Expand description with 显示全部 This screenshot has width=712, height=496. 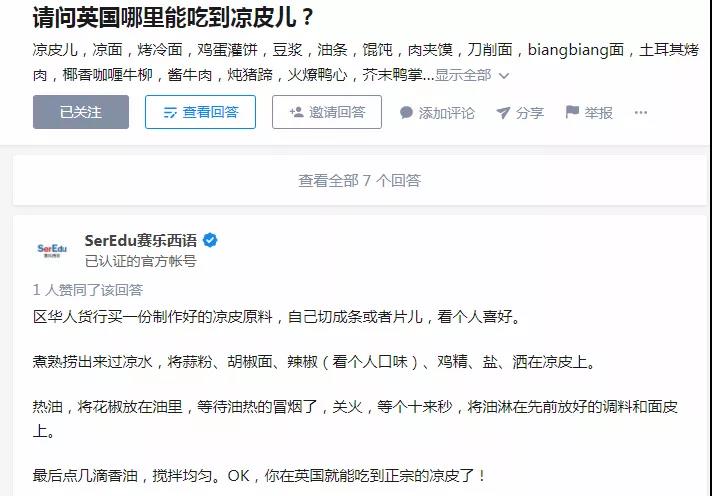(x=463, y=75)
